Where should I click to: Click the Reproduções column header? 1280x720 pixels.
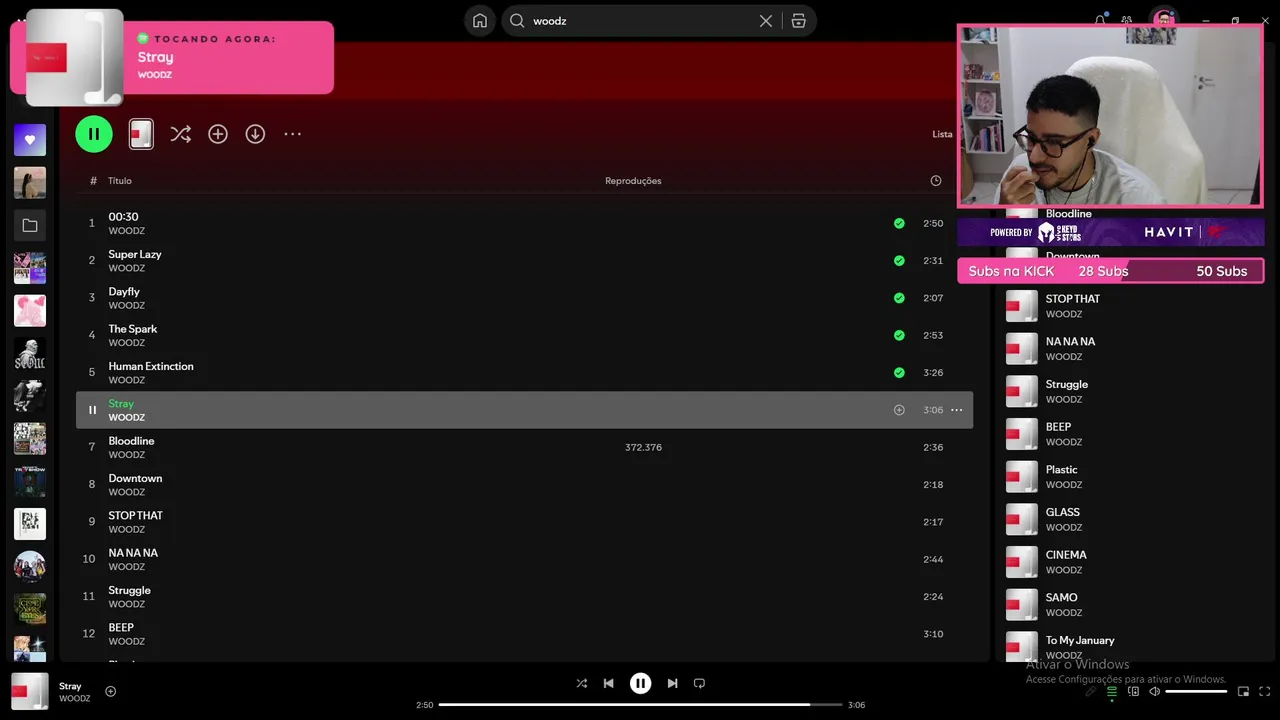[633, 181]
